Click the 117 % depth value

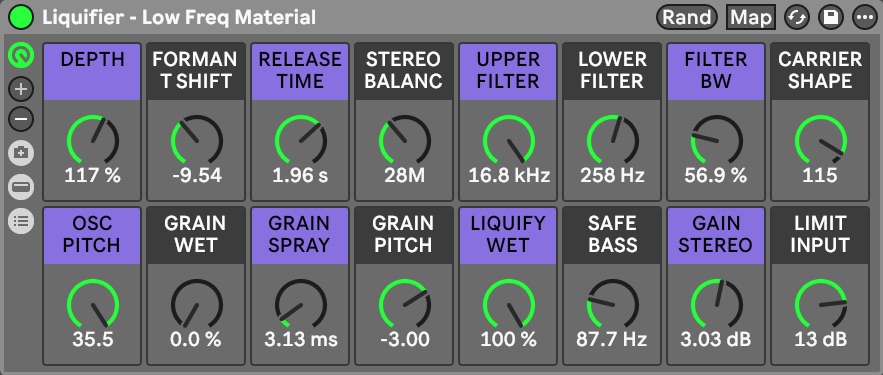[x=92, y=176]
